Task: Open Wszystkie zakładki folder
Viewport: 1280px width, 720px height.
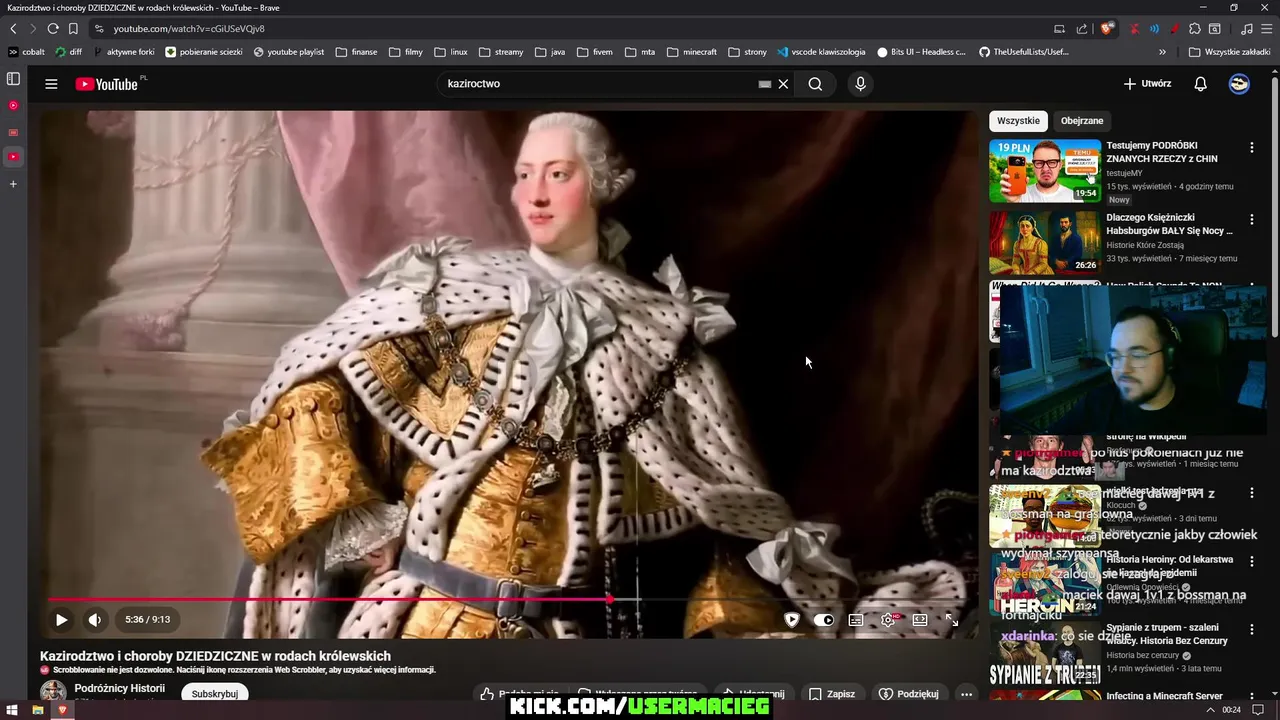Action: coord(1229,52)
